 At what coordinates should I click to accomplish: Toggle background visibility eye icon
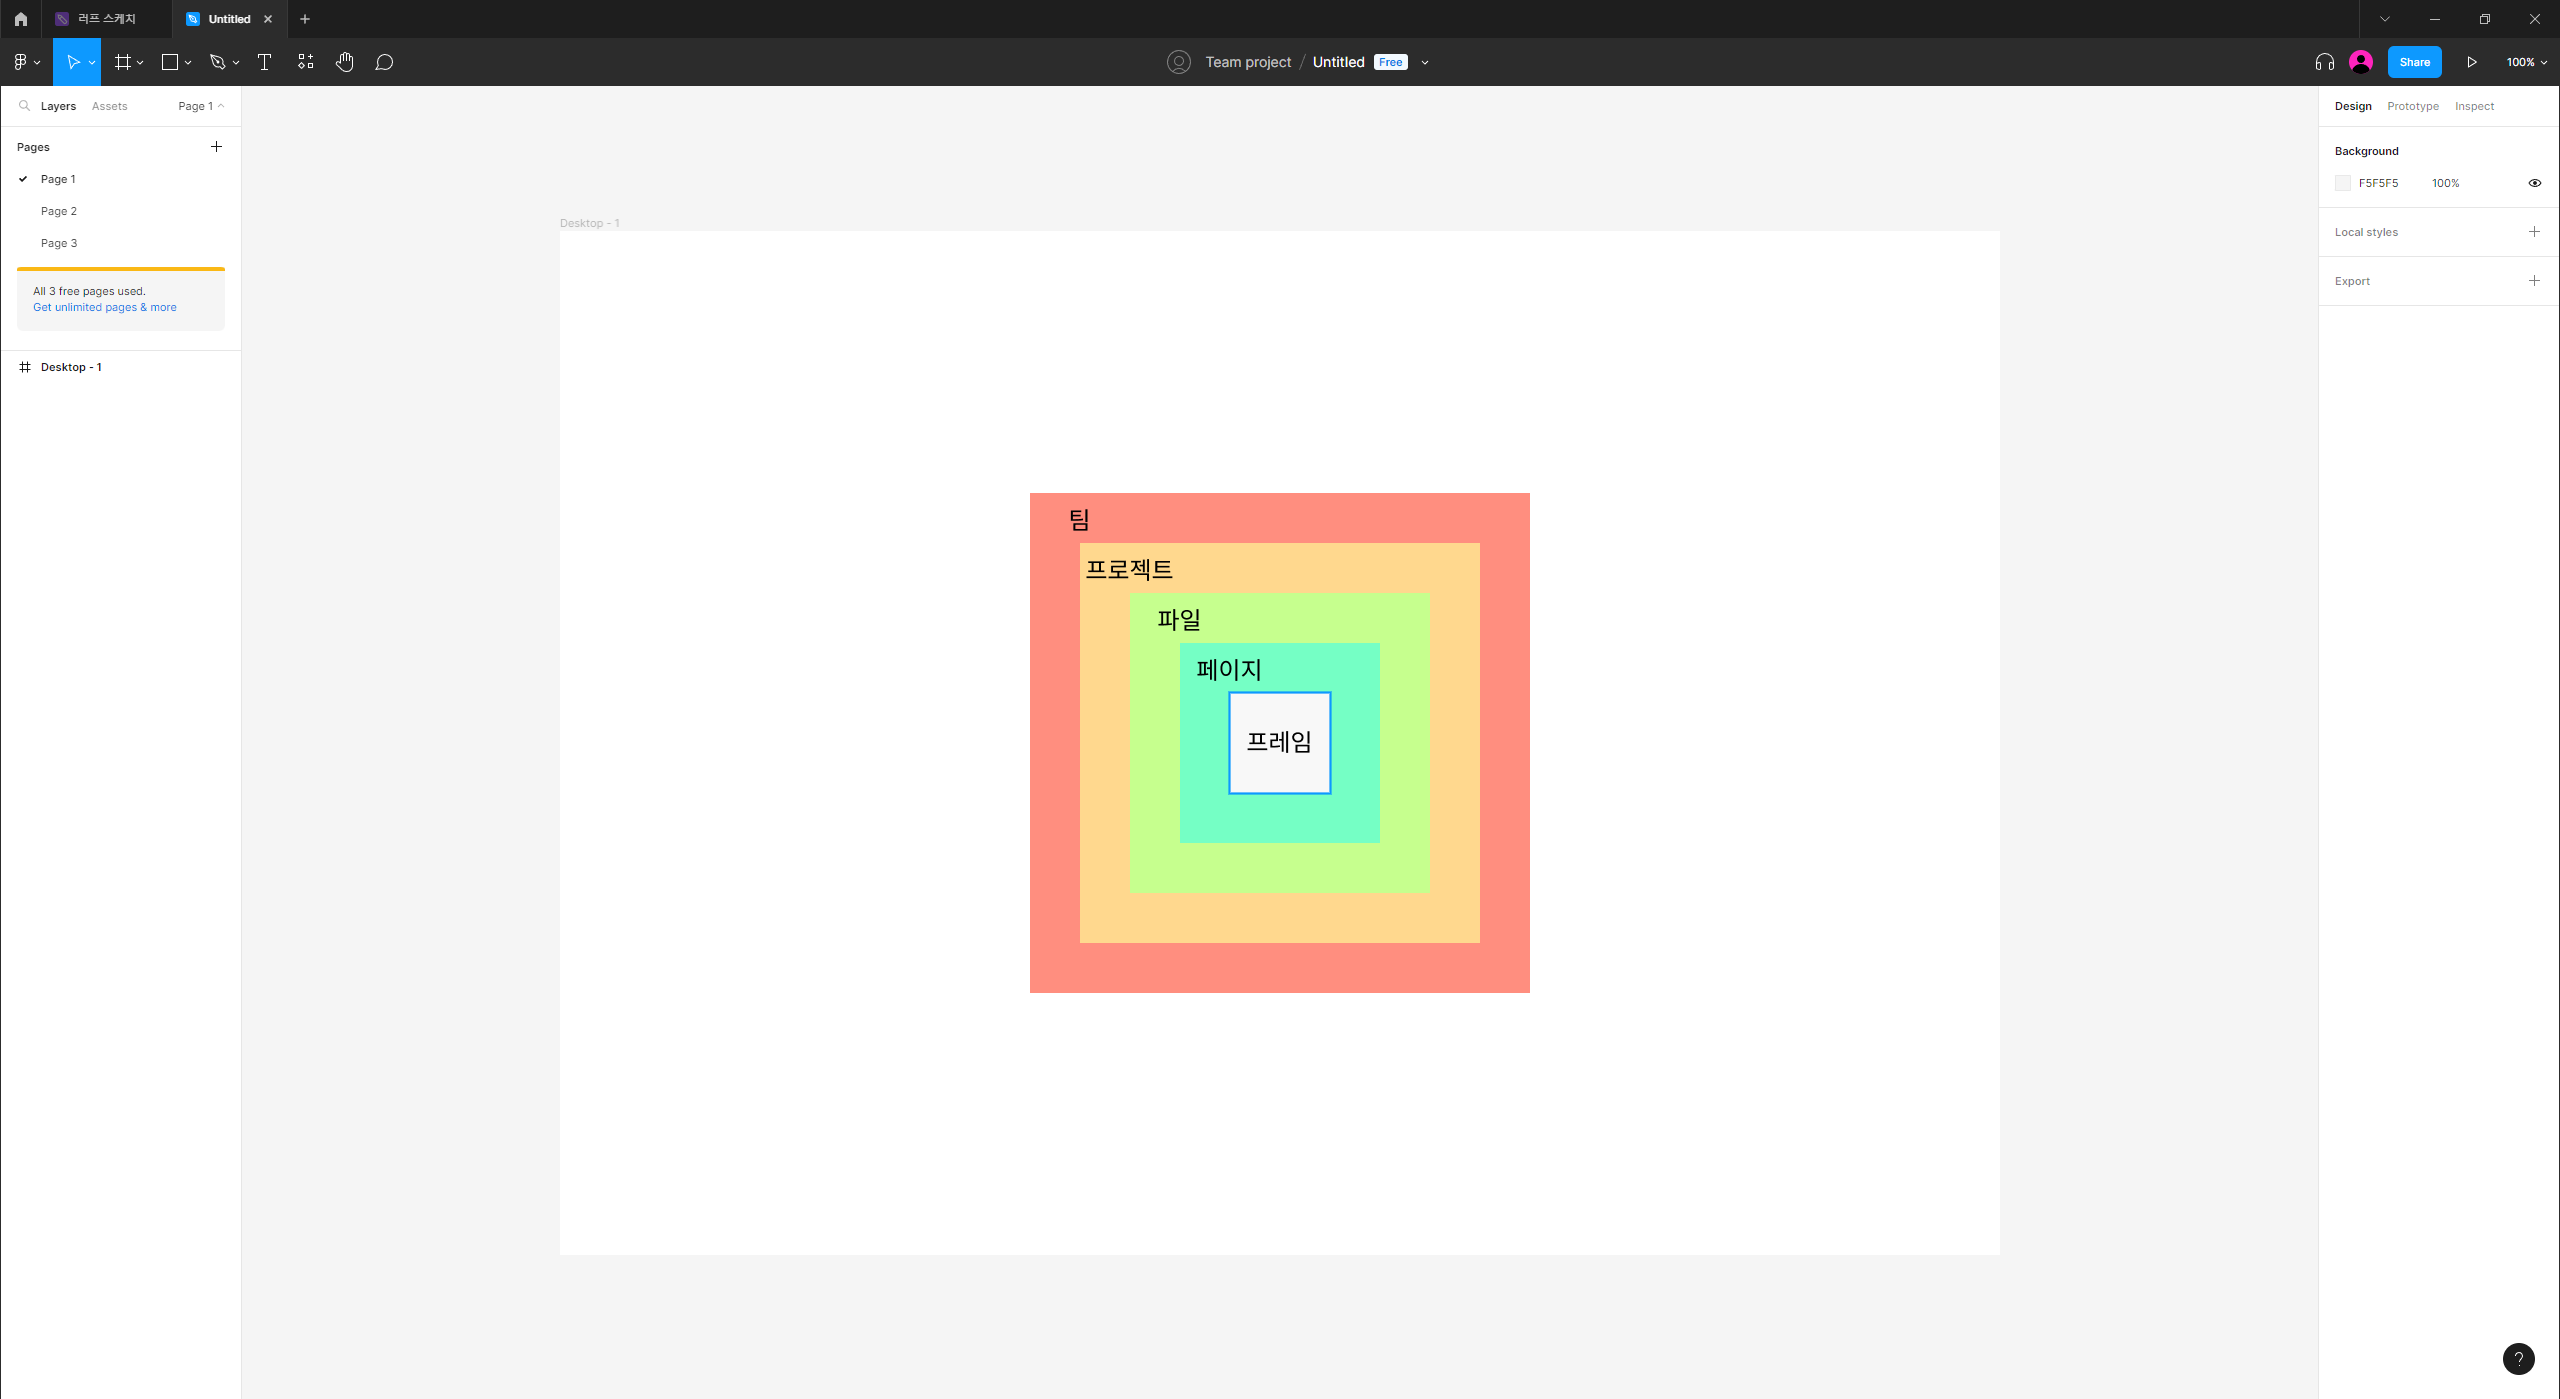point(2534,183)
